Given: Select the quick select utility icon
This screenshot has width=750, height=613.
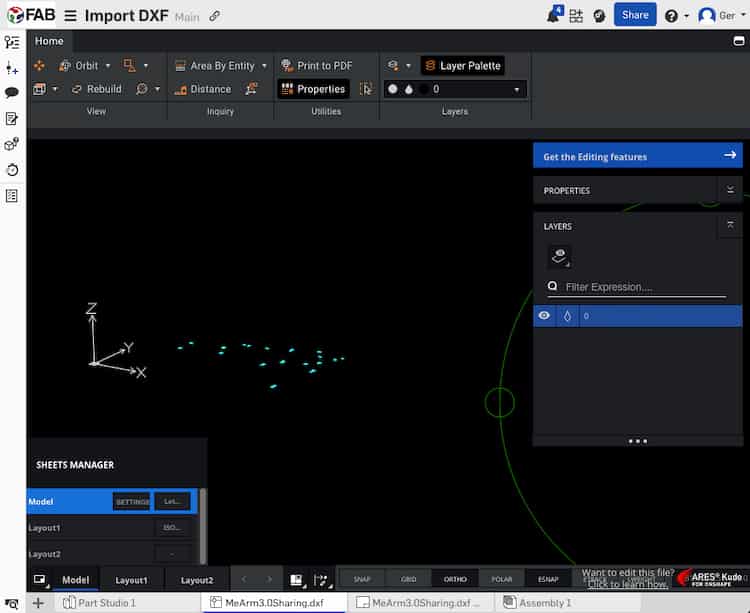Looking at the screenshot, I should point(366,89).
